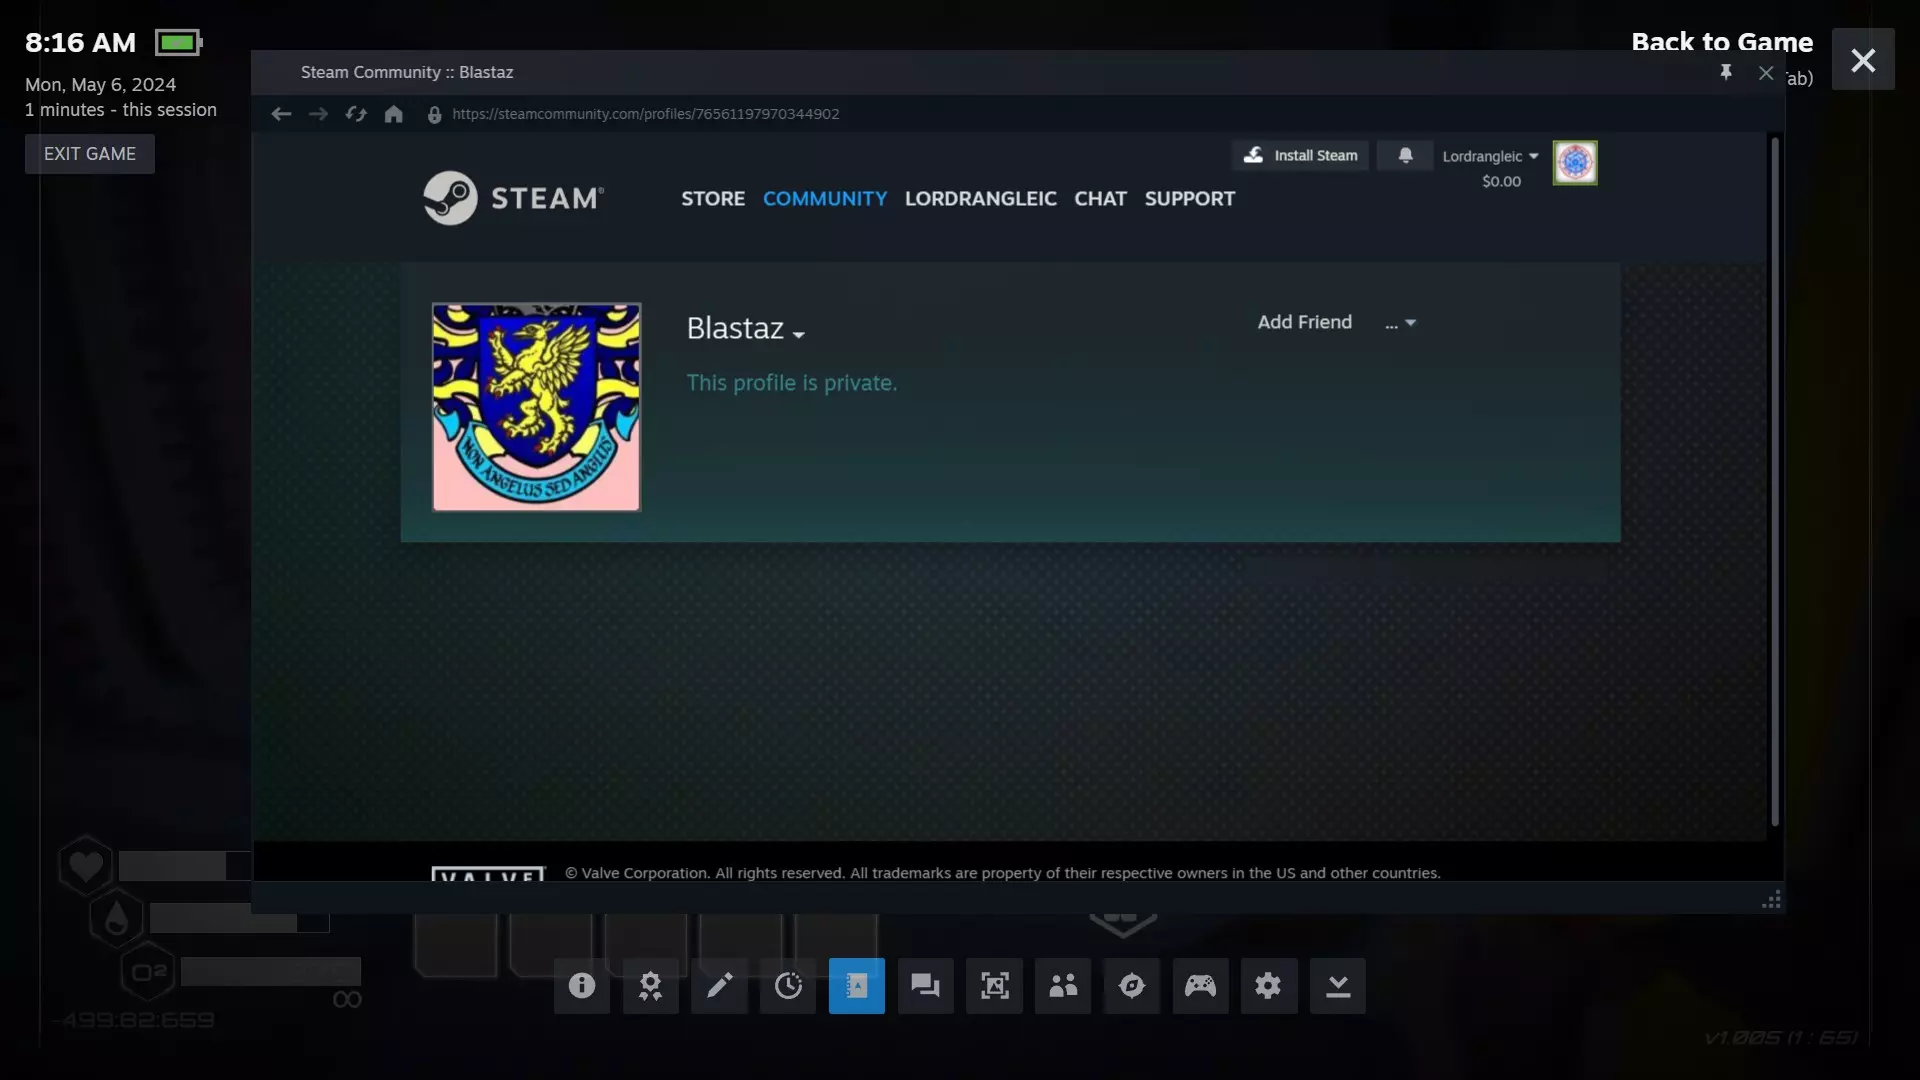Open overlay settings gear icon
This screenshot has width=1920, height=1080.
tap(1268, 986)
